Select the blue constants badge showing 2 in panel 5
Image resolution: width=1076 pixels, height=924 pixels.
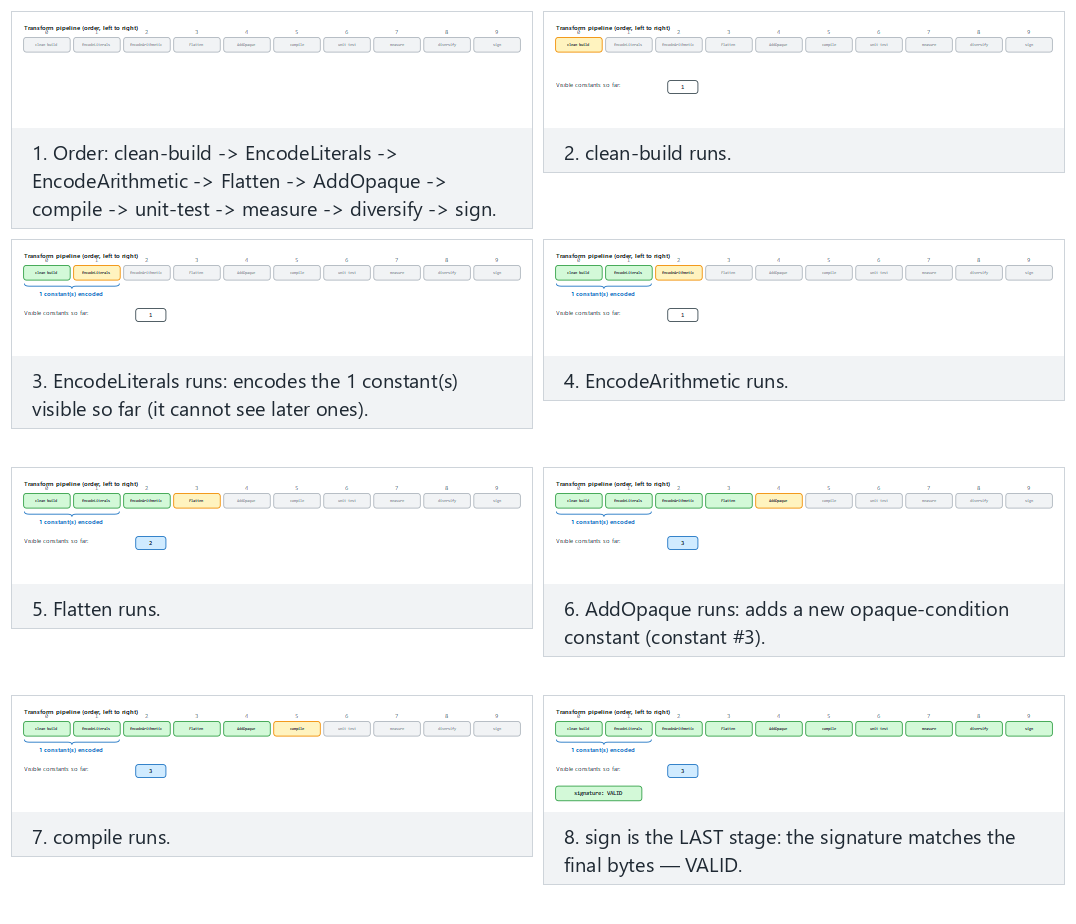point(151,543)
